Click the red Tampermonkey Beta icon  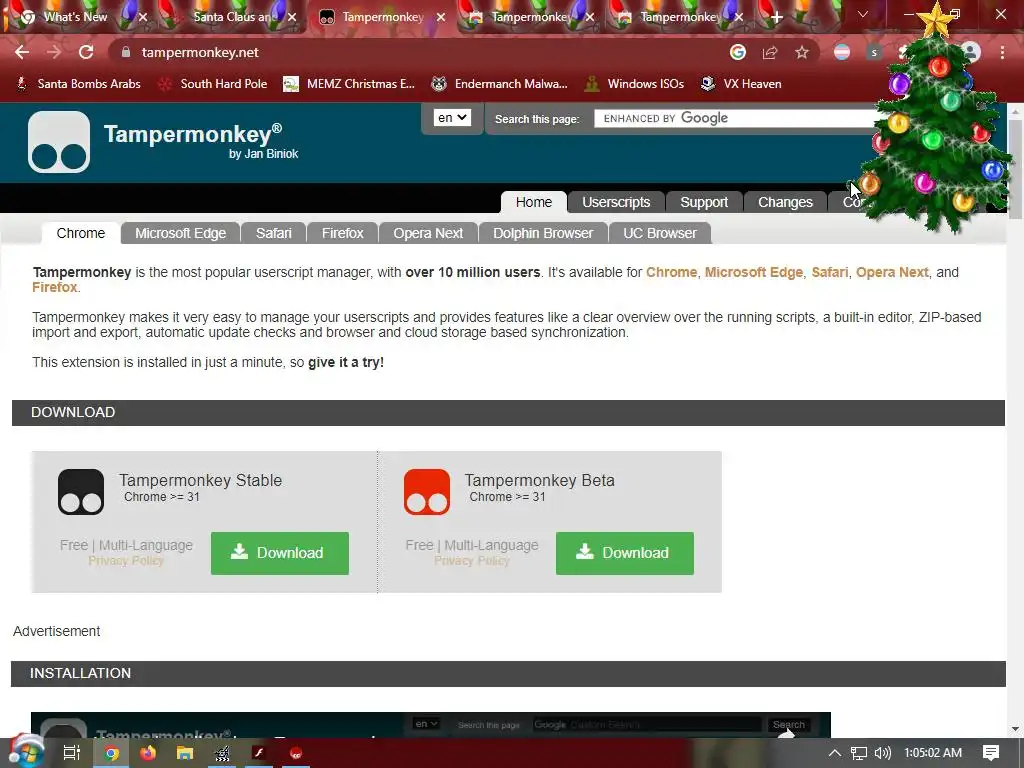427,492
